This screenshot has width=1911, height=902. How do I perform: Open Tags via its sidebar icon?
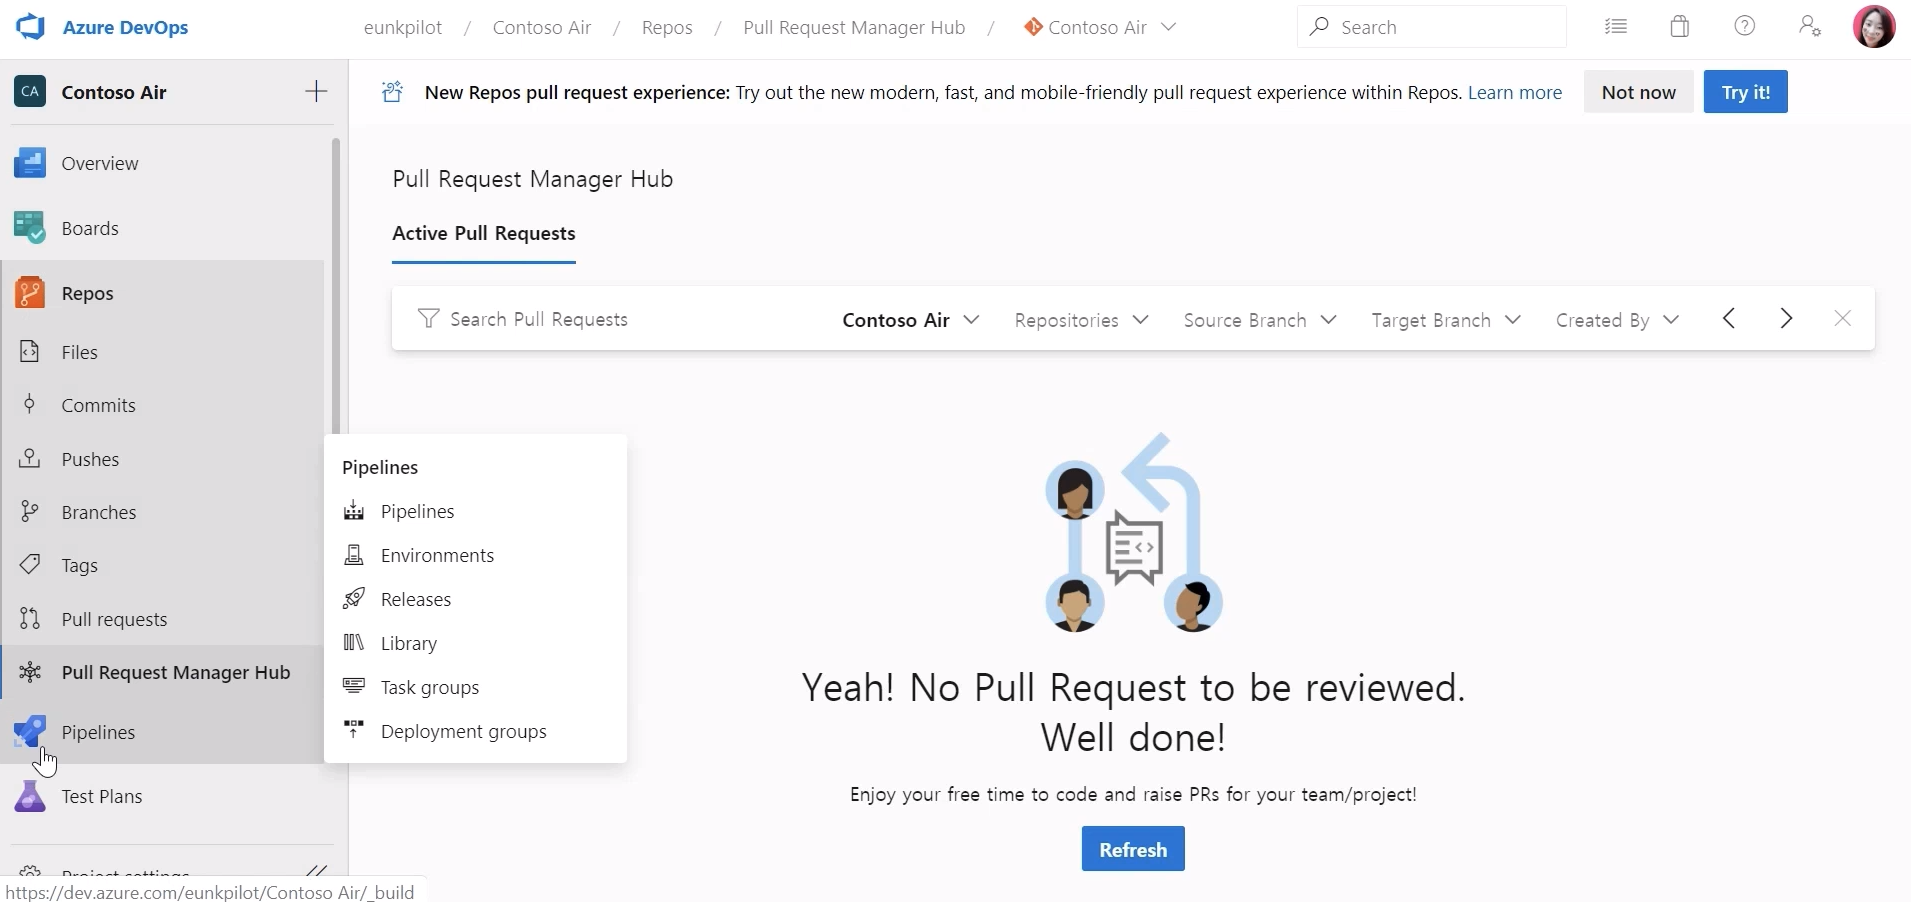[30, 565]
